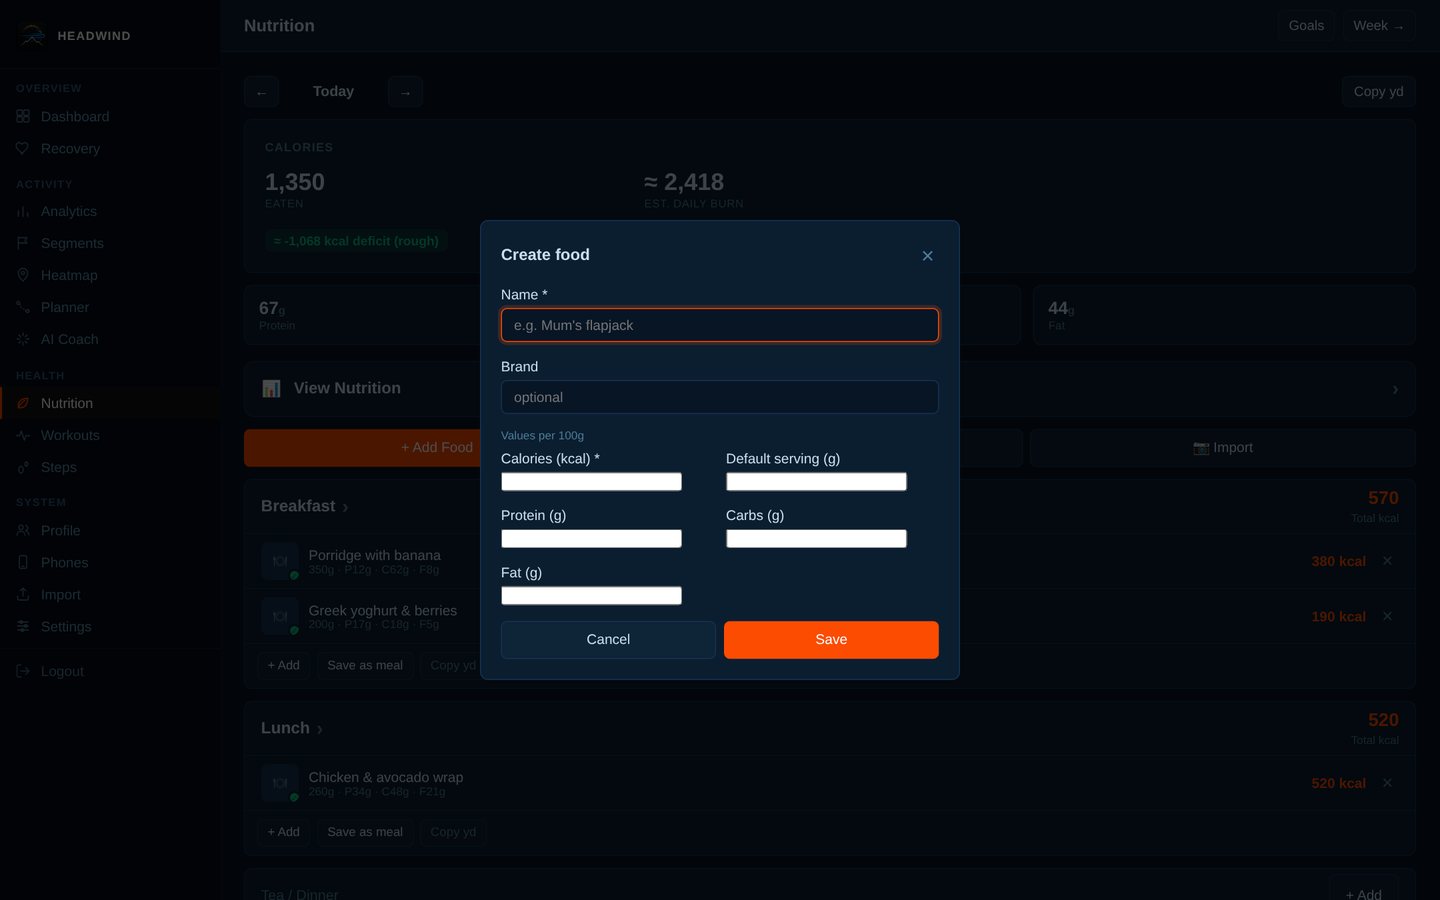Open Workouts in the sidebar

pyautogui.click(x=110, y=436)
